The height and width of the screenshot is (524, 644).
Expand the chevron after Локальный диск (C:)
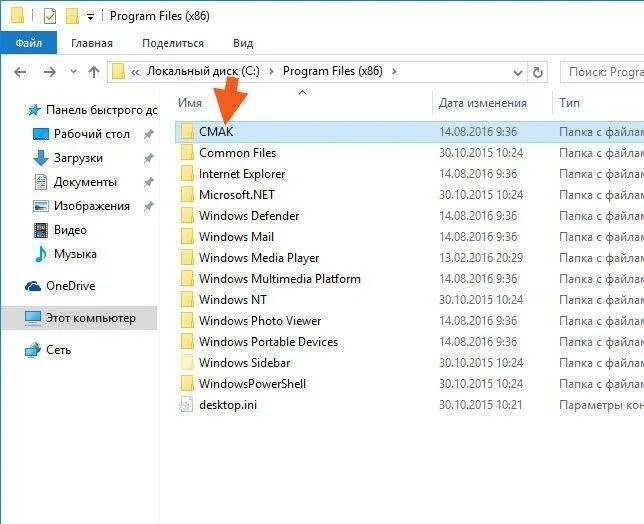coord(271,72)
